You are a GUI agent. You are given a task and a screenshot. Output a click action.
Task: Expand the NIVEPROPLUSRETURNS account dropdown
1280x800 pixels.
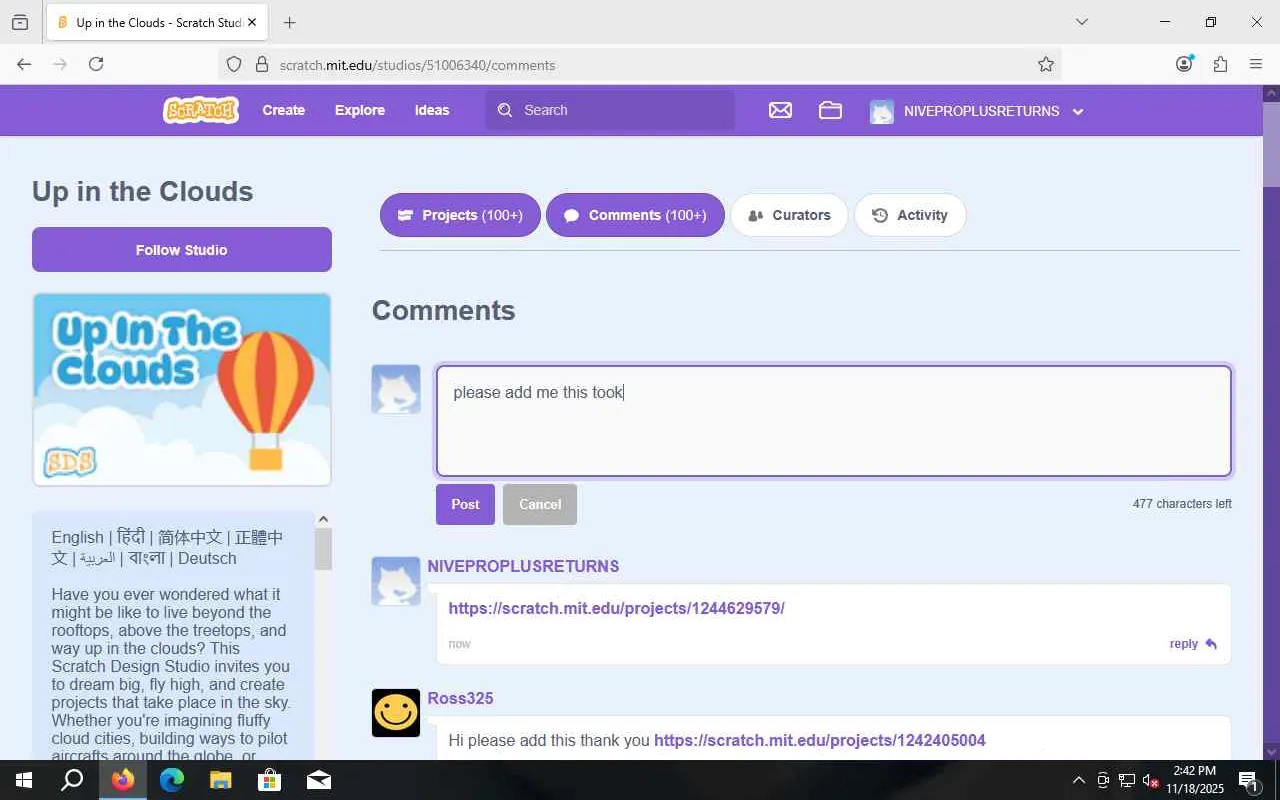pos(1078,111)
